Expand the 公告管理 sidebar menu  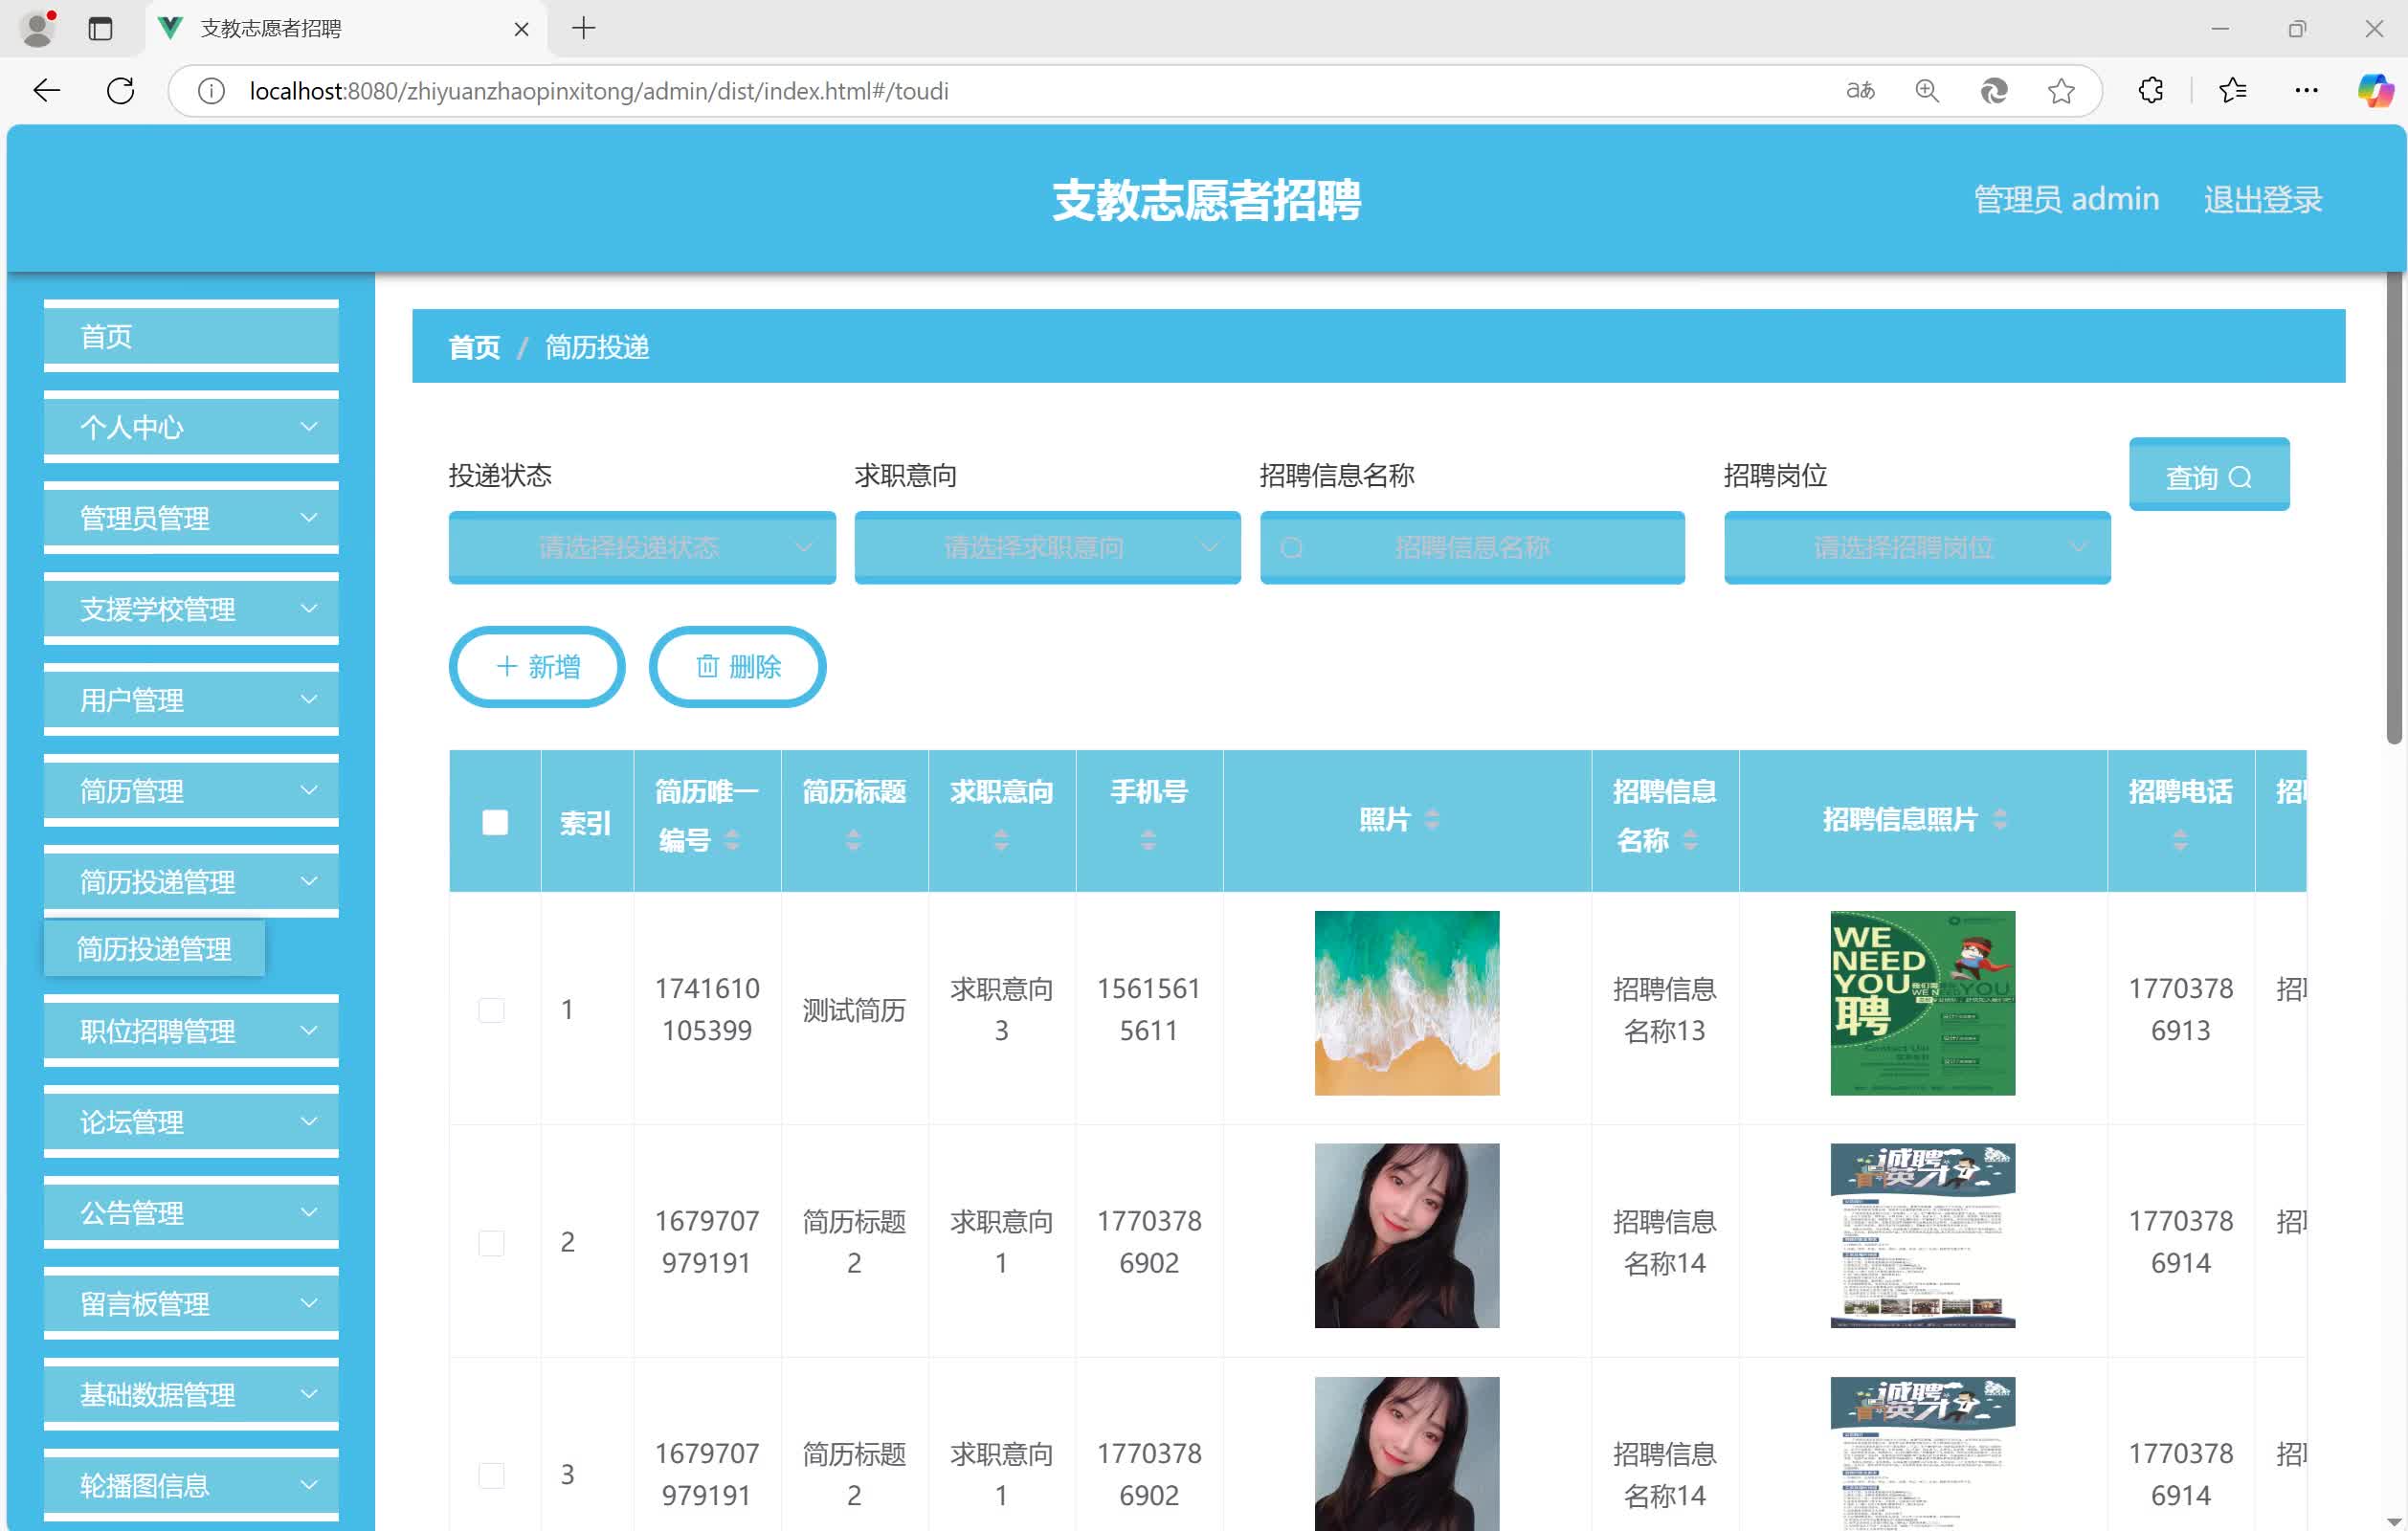point(191,1213)
